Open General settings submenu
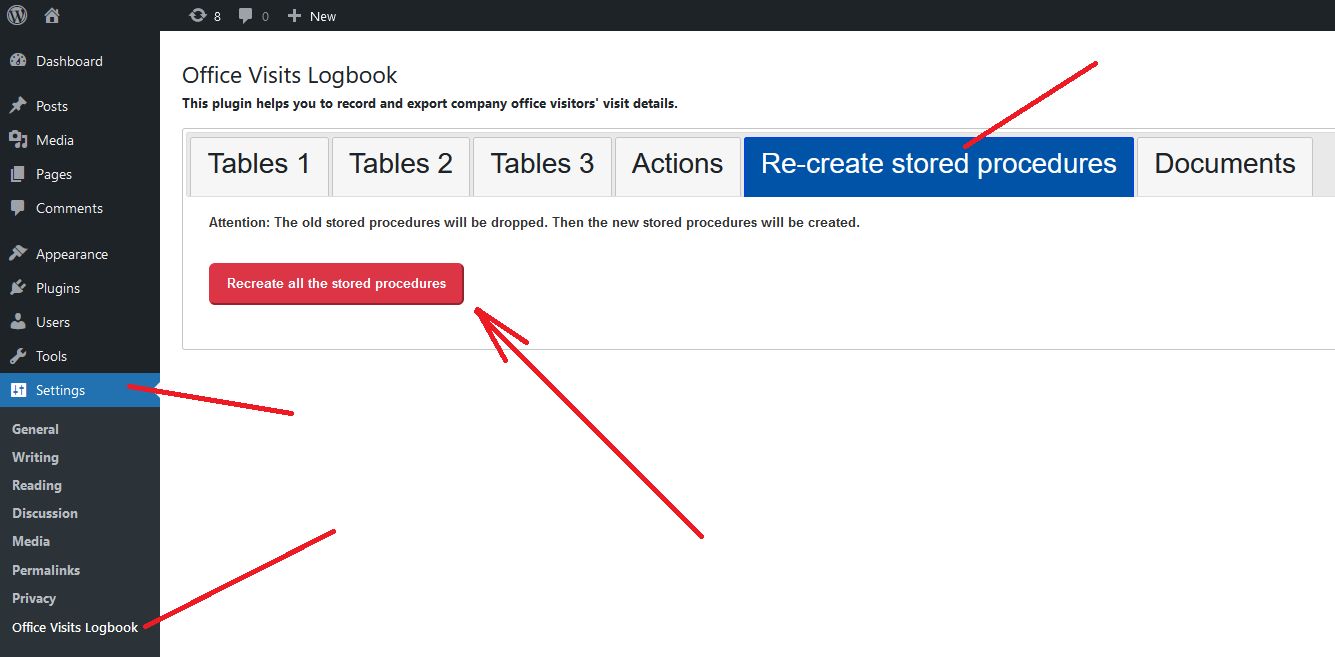The image size is (1335, 657). tap(35, 429)
